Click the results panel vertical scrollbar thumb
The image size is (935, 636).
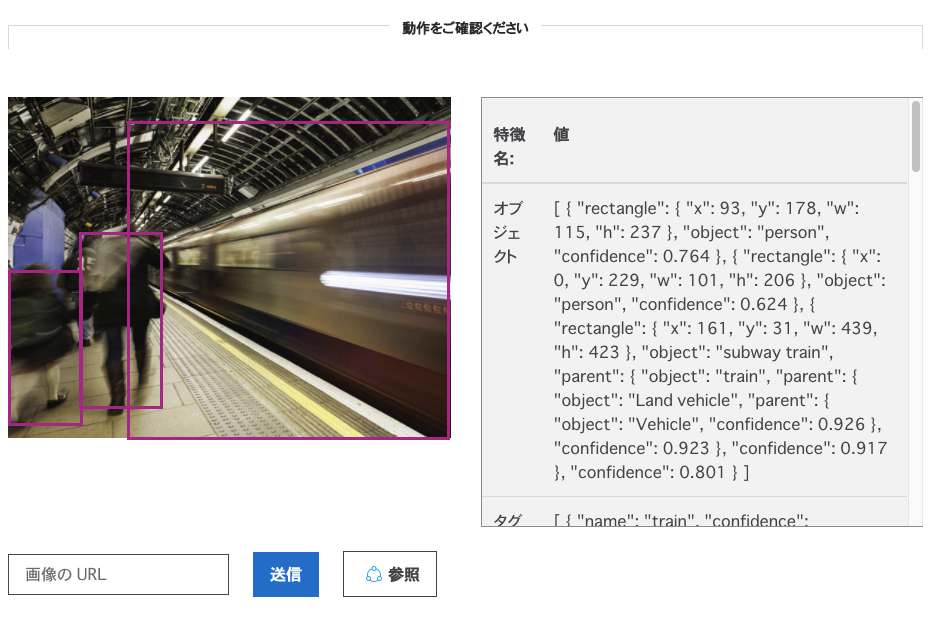(x=916, y=136)
